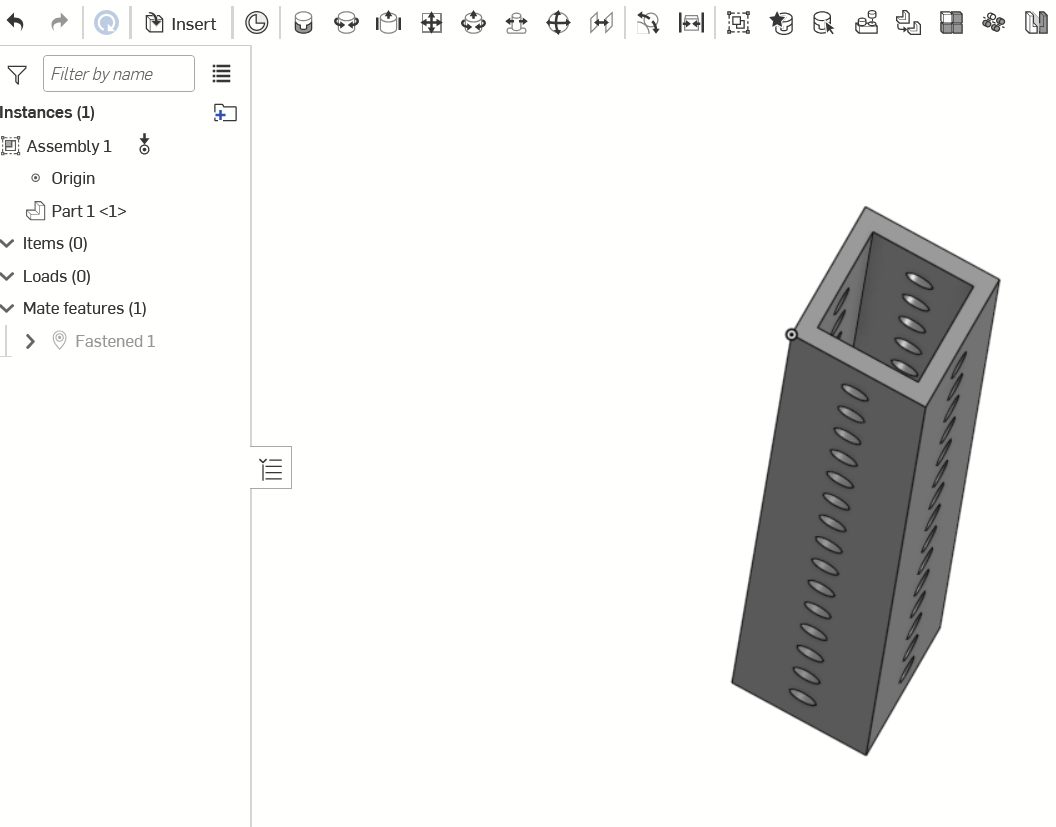1056x827 pixels.
Task: Select Origin in the instance tree
Action: [73, 178]
